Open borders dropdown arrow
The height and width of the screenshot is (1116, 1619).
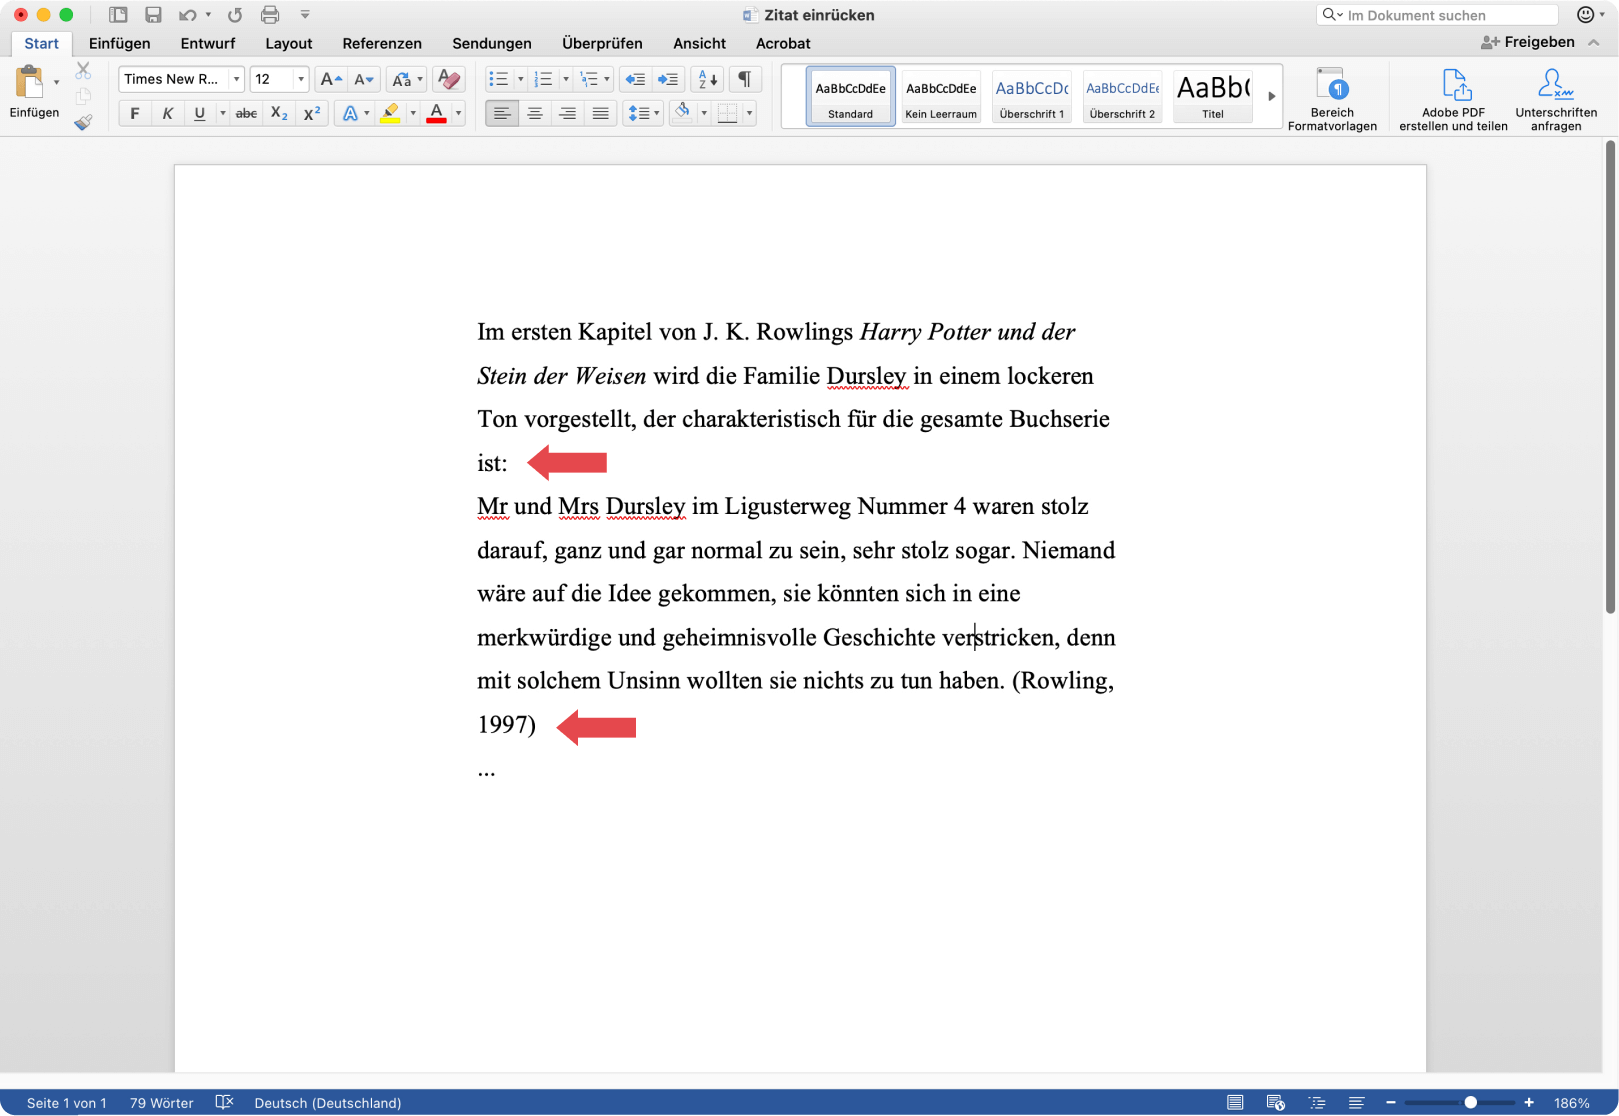click(x=749, y=113)
